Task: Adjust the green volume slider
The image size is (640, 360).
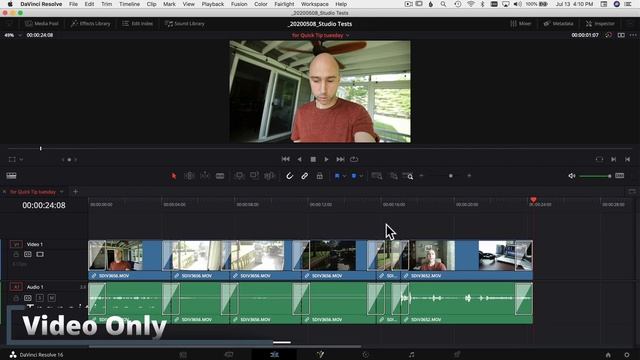Action: tap(595, 176)
